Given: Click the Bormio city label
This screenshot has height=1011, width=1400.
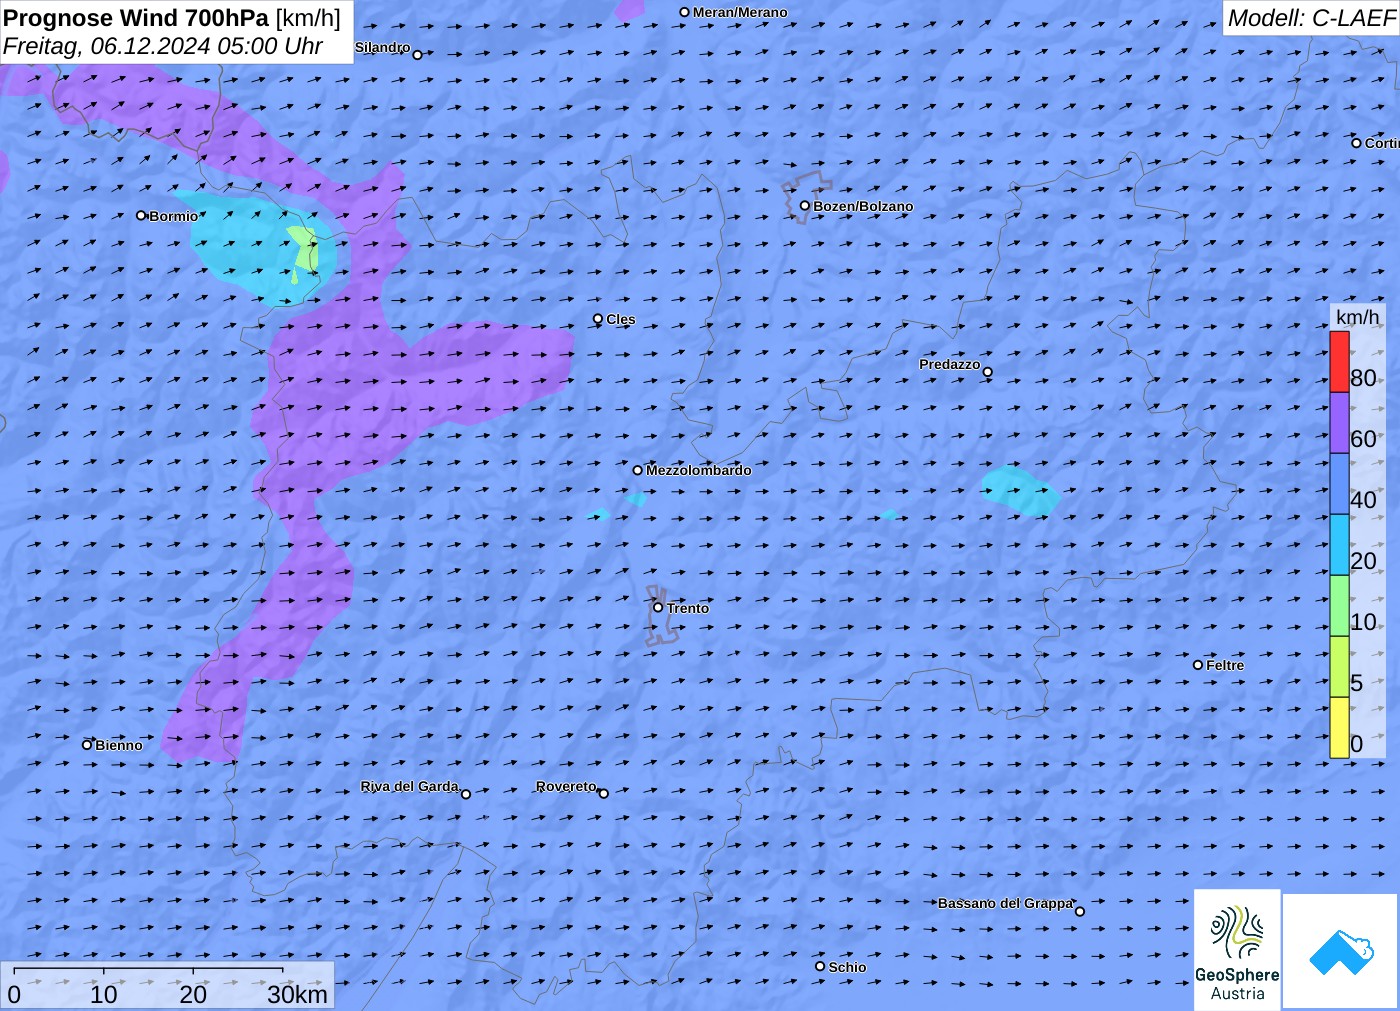Looking at the screenshot, I should (173, 216).
